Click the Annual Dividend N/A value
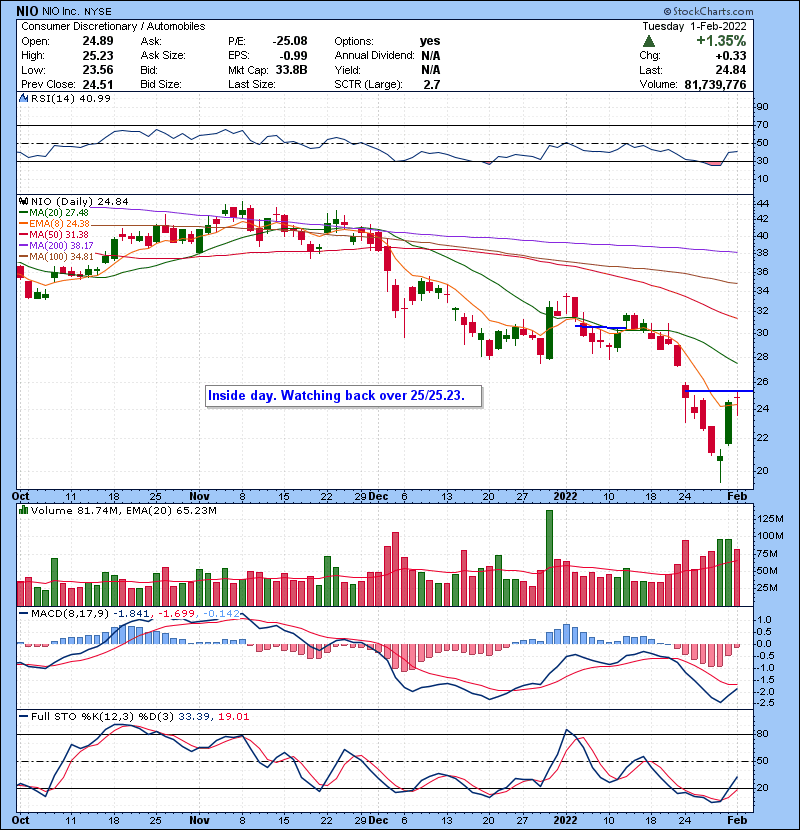This screenshot has height=830, width=800. point(430,55)
